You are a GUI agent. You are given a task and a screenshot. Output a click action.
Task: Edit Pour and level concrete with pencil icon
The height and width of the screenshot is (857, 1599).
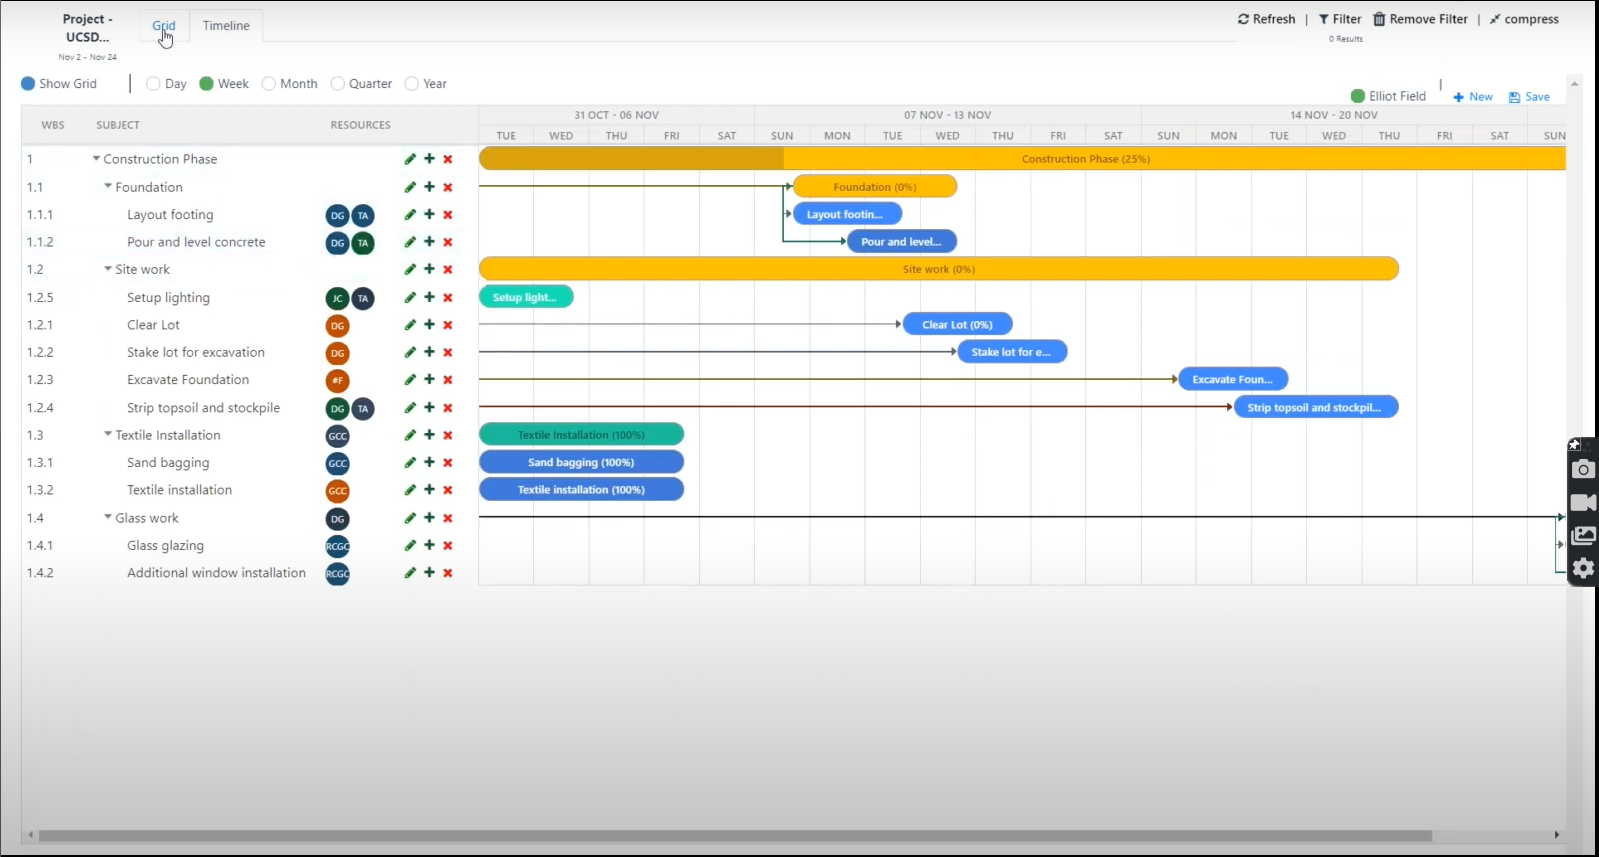coord(410,242)
